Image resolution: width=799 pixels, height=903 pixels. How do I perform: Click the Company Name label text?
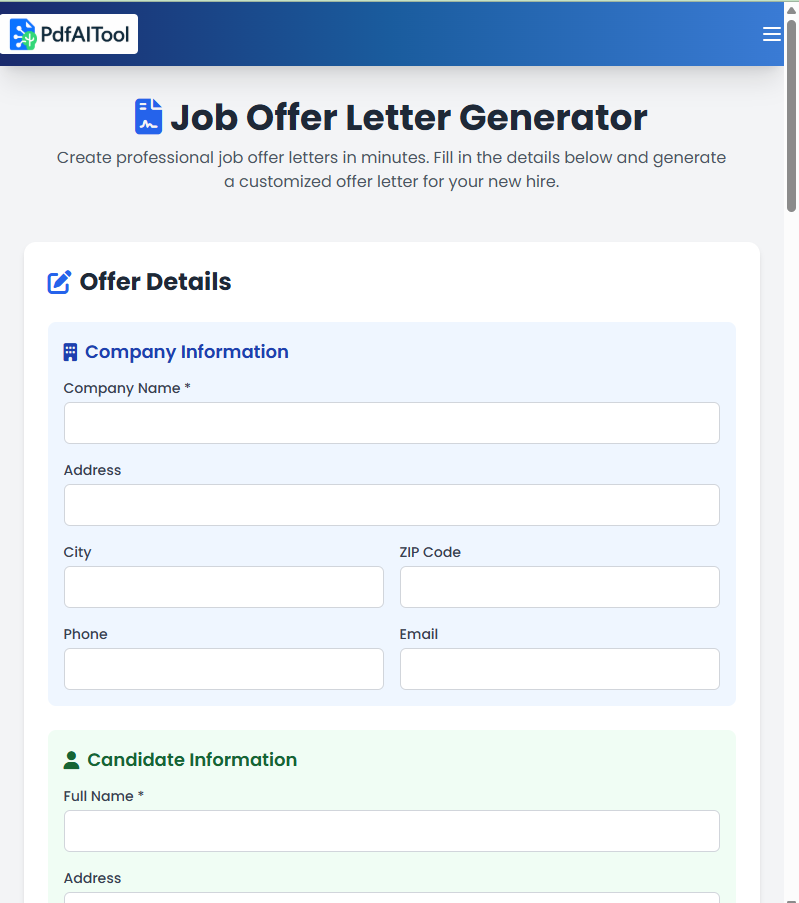[x=122, y=388]
